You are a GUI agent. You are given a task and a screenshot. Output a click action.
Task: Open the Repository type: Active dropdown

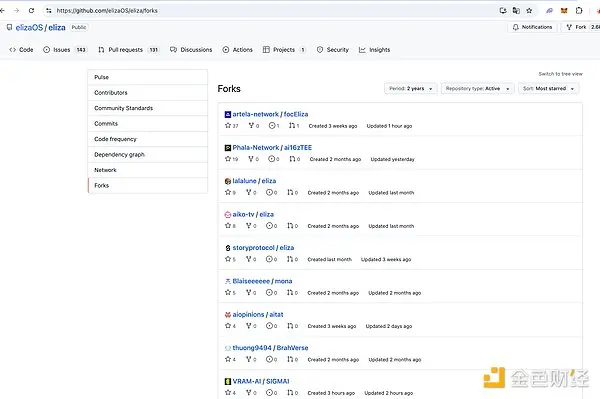[477, 88]
